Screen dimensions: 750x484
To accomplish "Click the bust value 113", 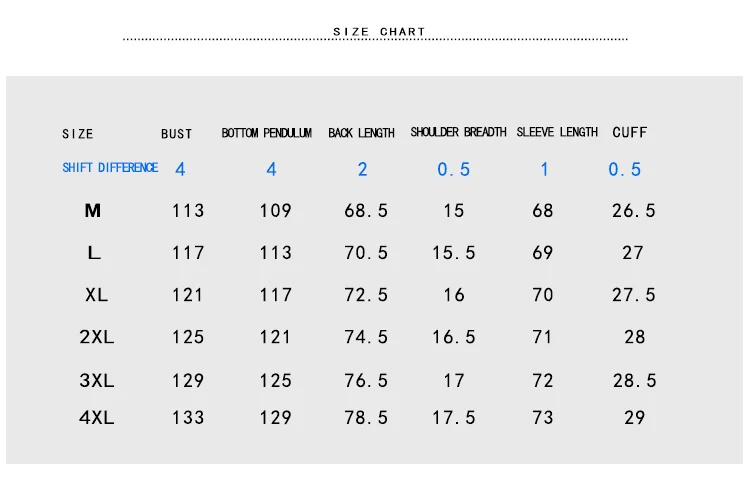I will [188, 210].
